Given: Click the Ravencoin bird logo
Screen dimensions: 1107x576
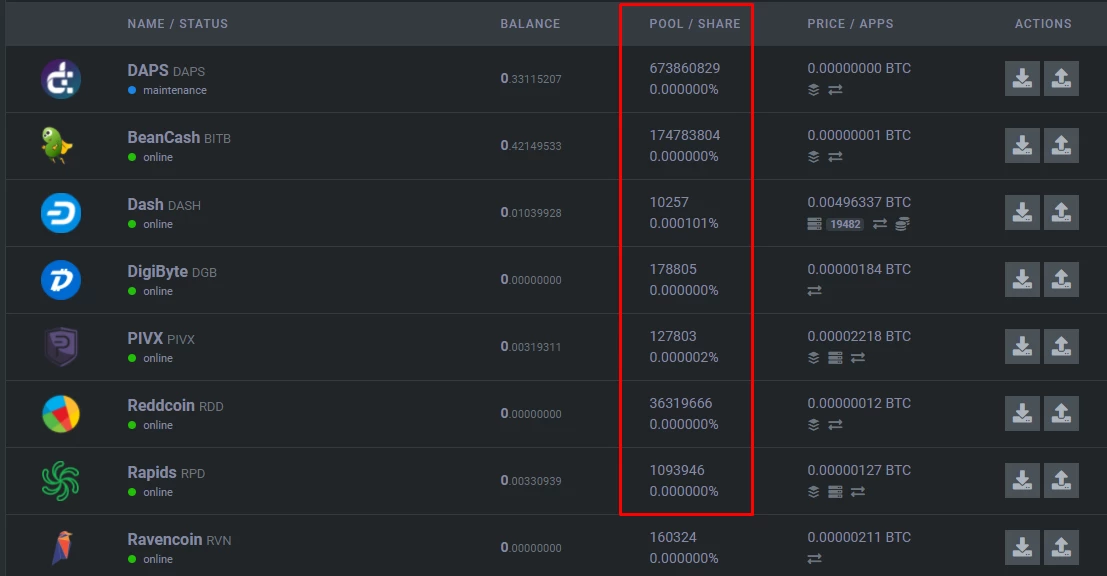Looking at the screenshot, I should (62, 548).
